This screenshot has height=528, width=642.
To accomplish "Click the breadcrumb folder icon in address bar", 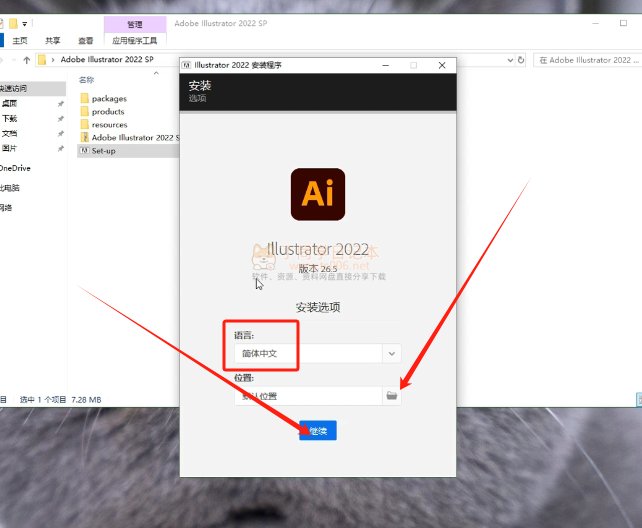I will click(x=42, y=60).
